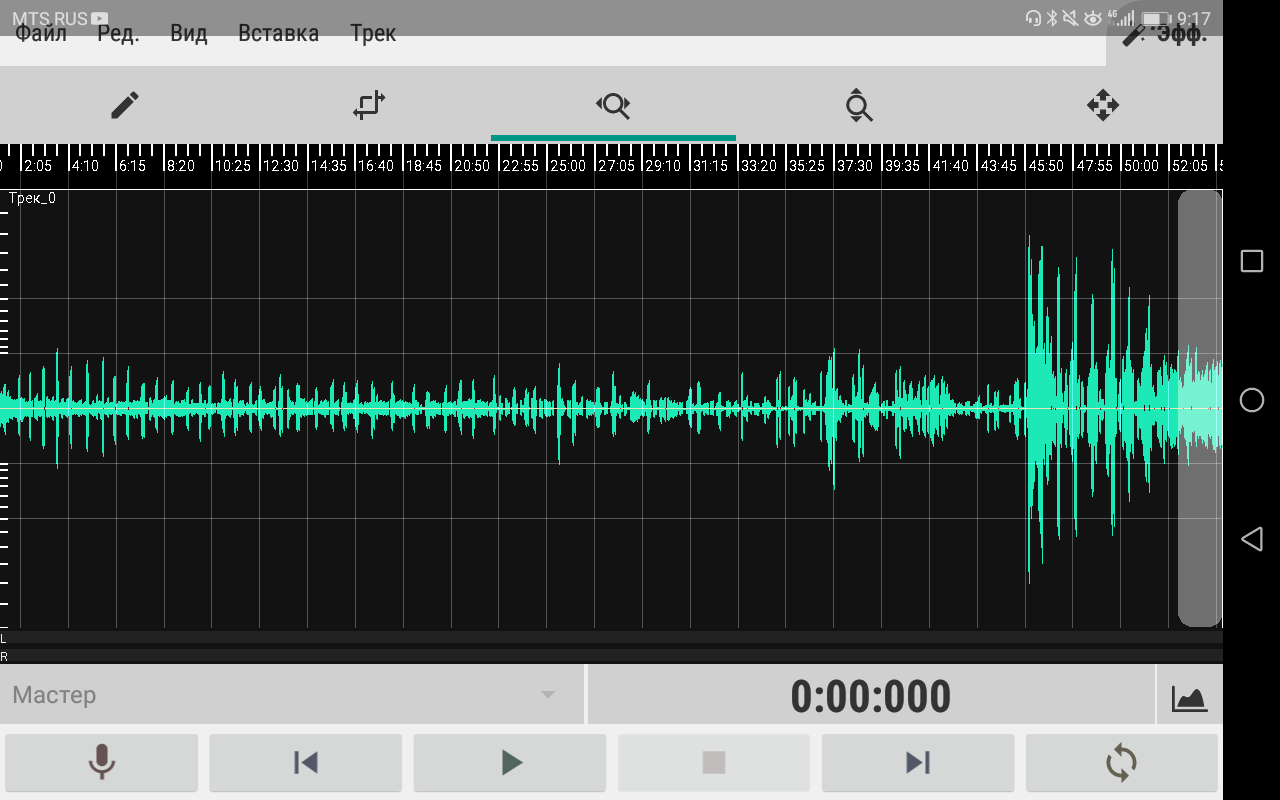
Task: Skip to the end of the track
Action: click(918, 763)
